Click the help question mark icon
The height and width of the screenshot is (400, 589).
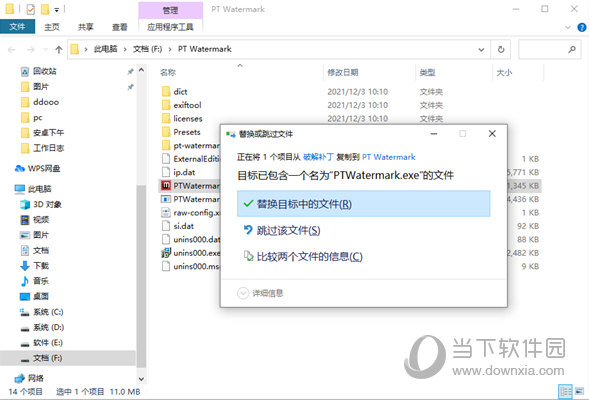coord(581,27)
